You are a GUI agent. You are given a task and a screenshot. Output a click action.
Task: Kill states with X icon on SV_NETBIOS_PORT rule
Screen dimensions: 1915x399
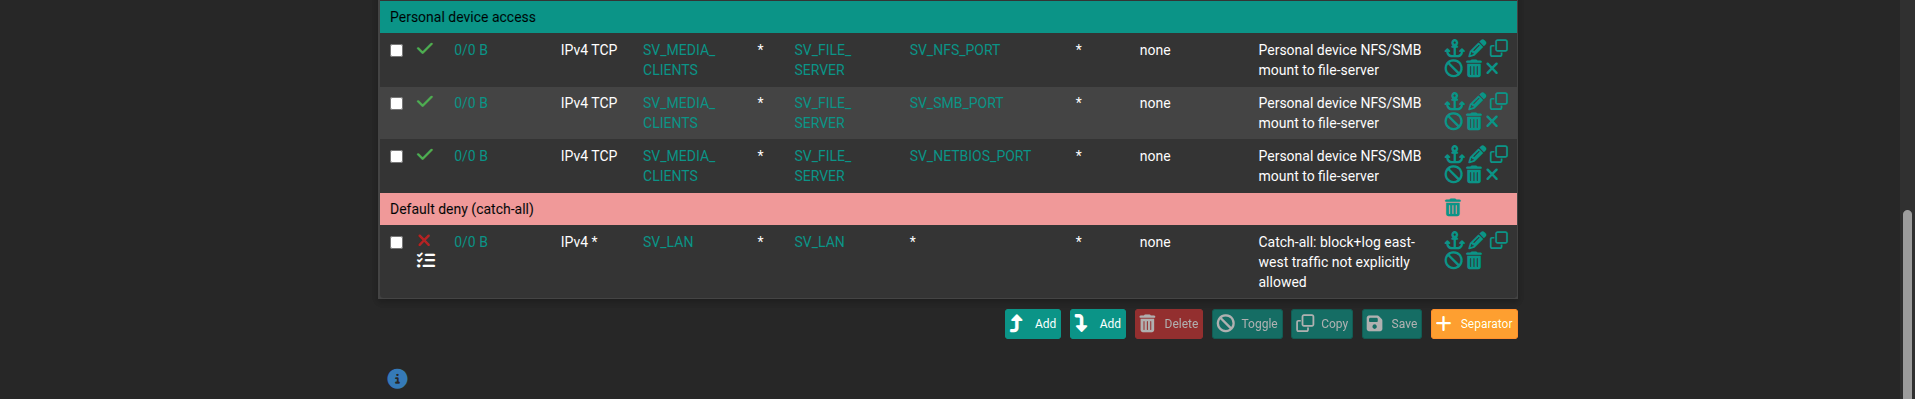[1492, 174]
